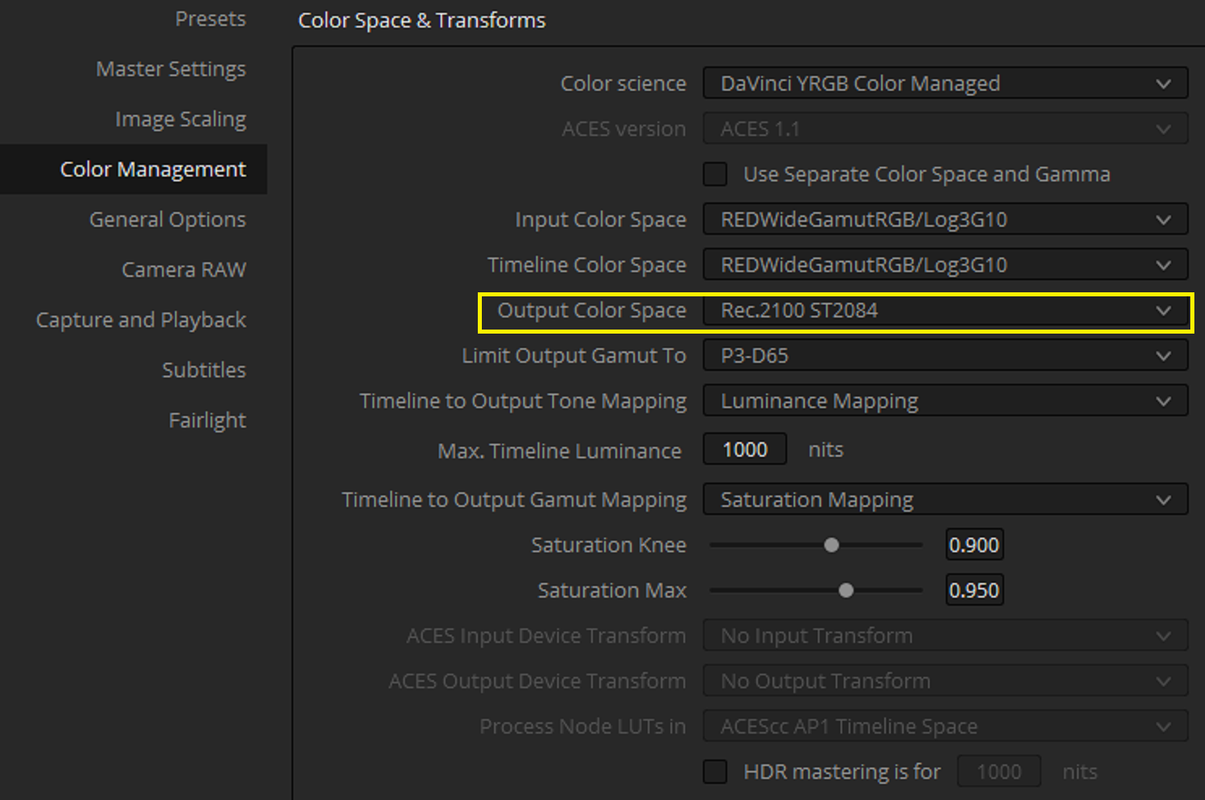Open Timeline to Output Tone Mapping dropdown

click(x=946, y=401)
